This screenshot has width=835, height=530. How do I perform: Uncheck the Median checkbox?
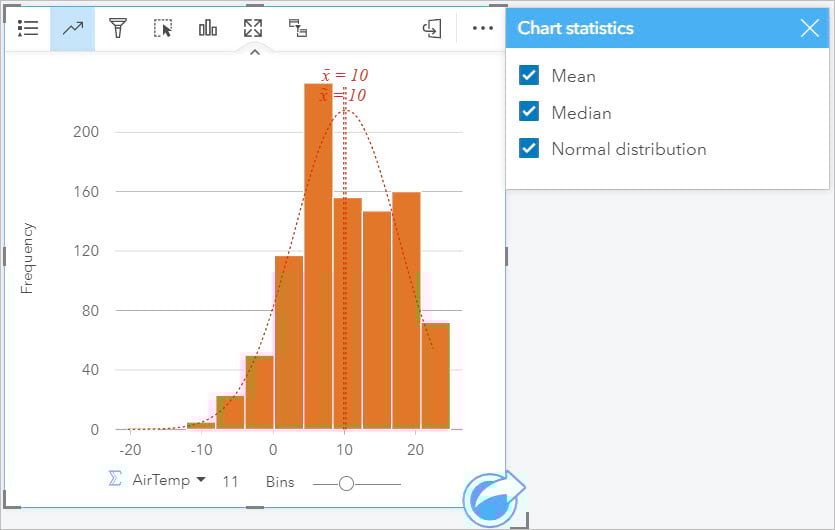coord(529,112)
